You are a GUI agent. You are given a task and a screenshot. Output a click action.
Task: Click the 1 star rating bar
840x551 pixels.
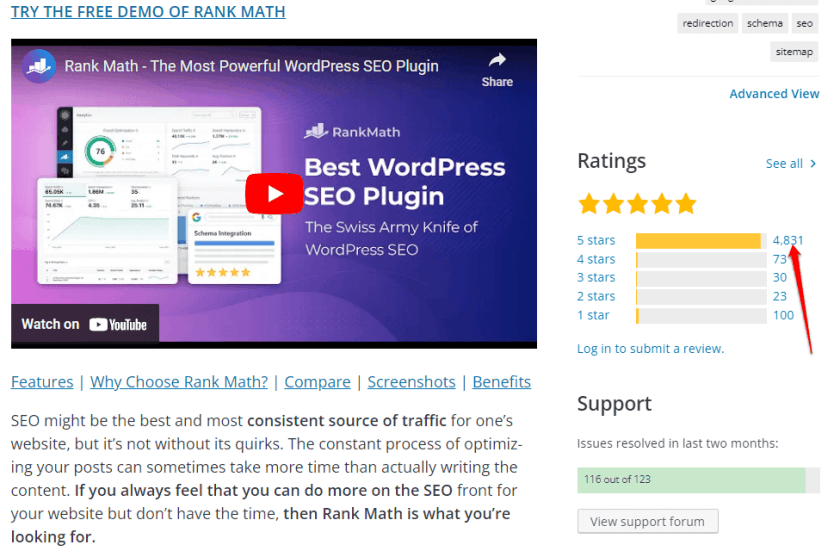pyautogui.click(x=701, y=315)
